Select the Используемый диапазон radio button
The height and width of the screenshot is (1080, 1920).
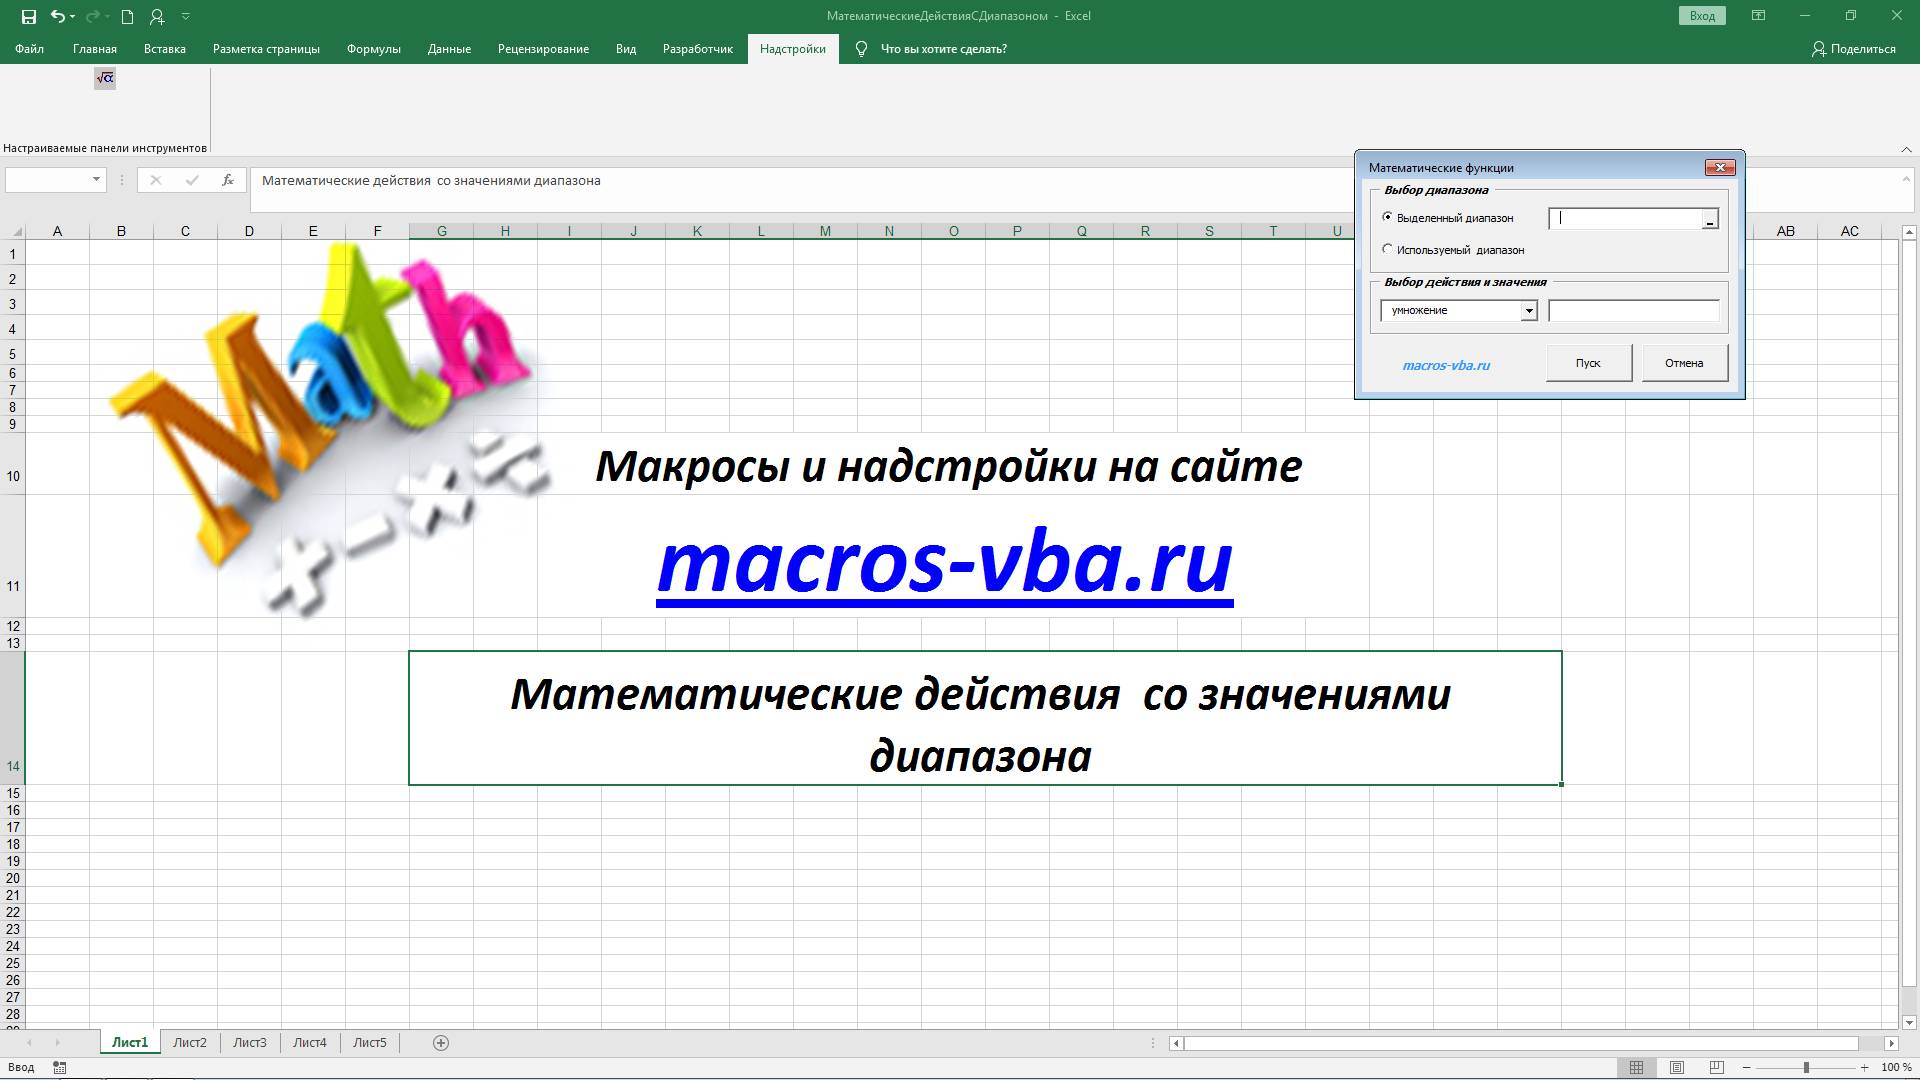coord(1387,249)
